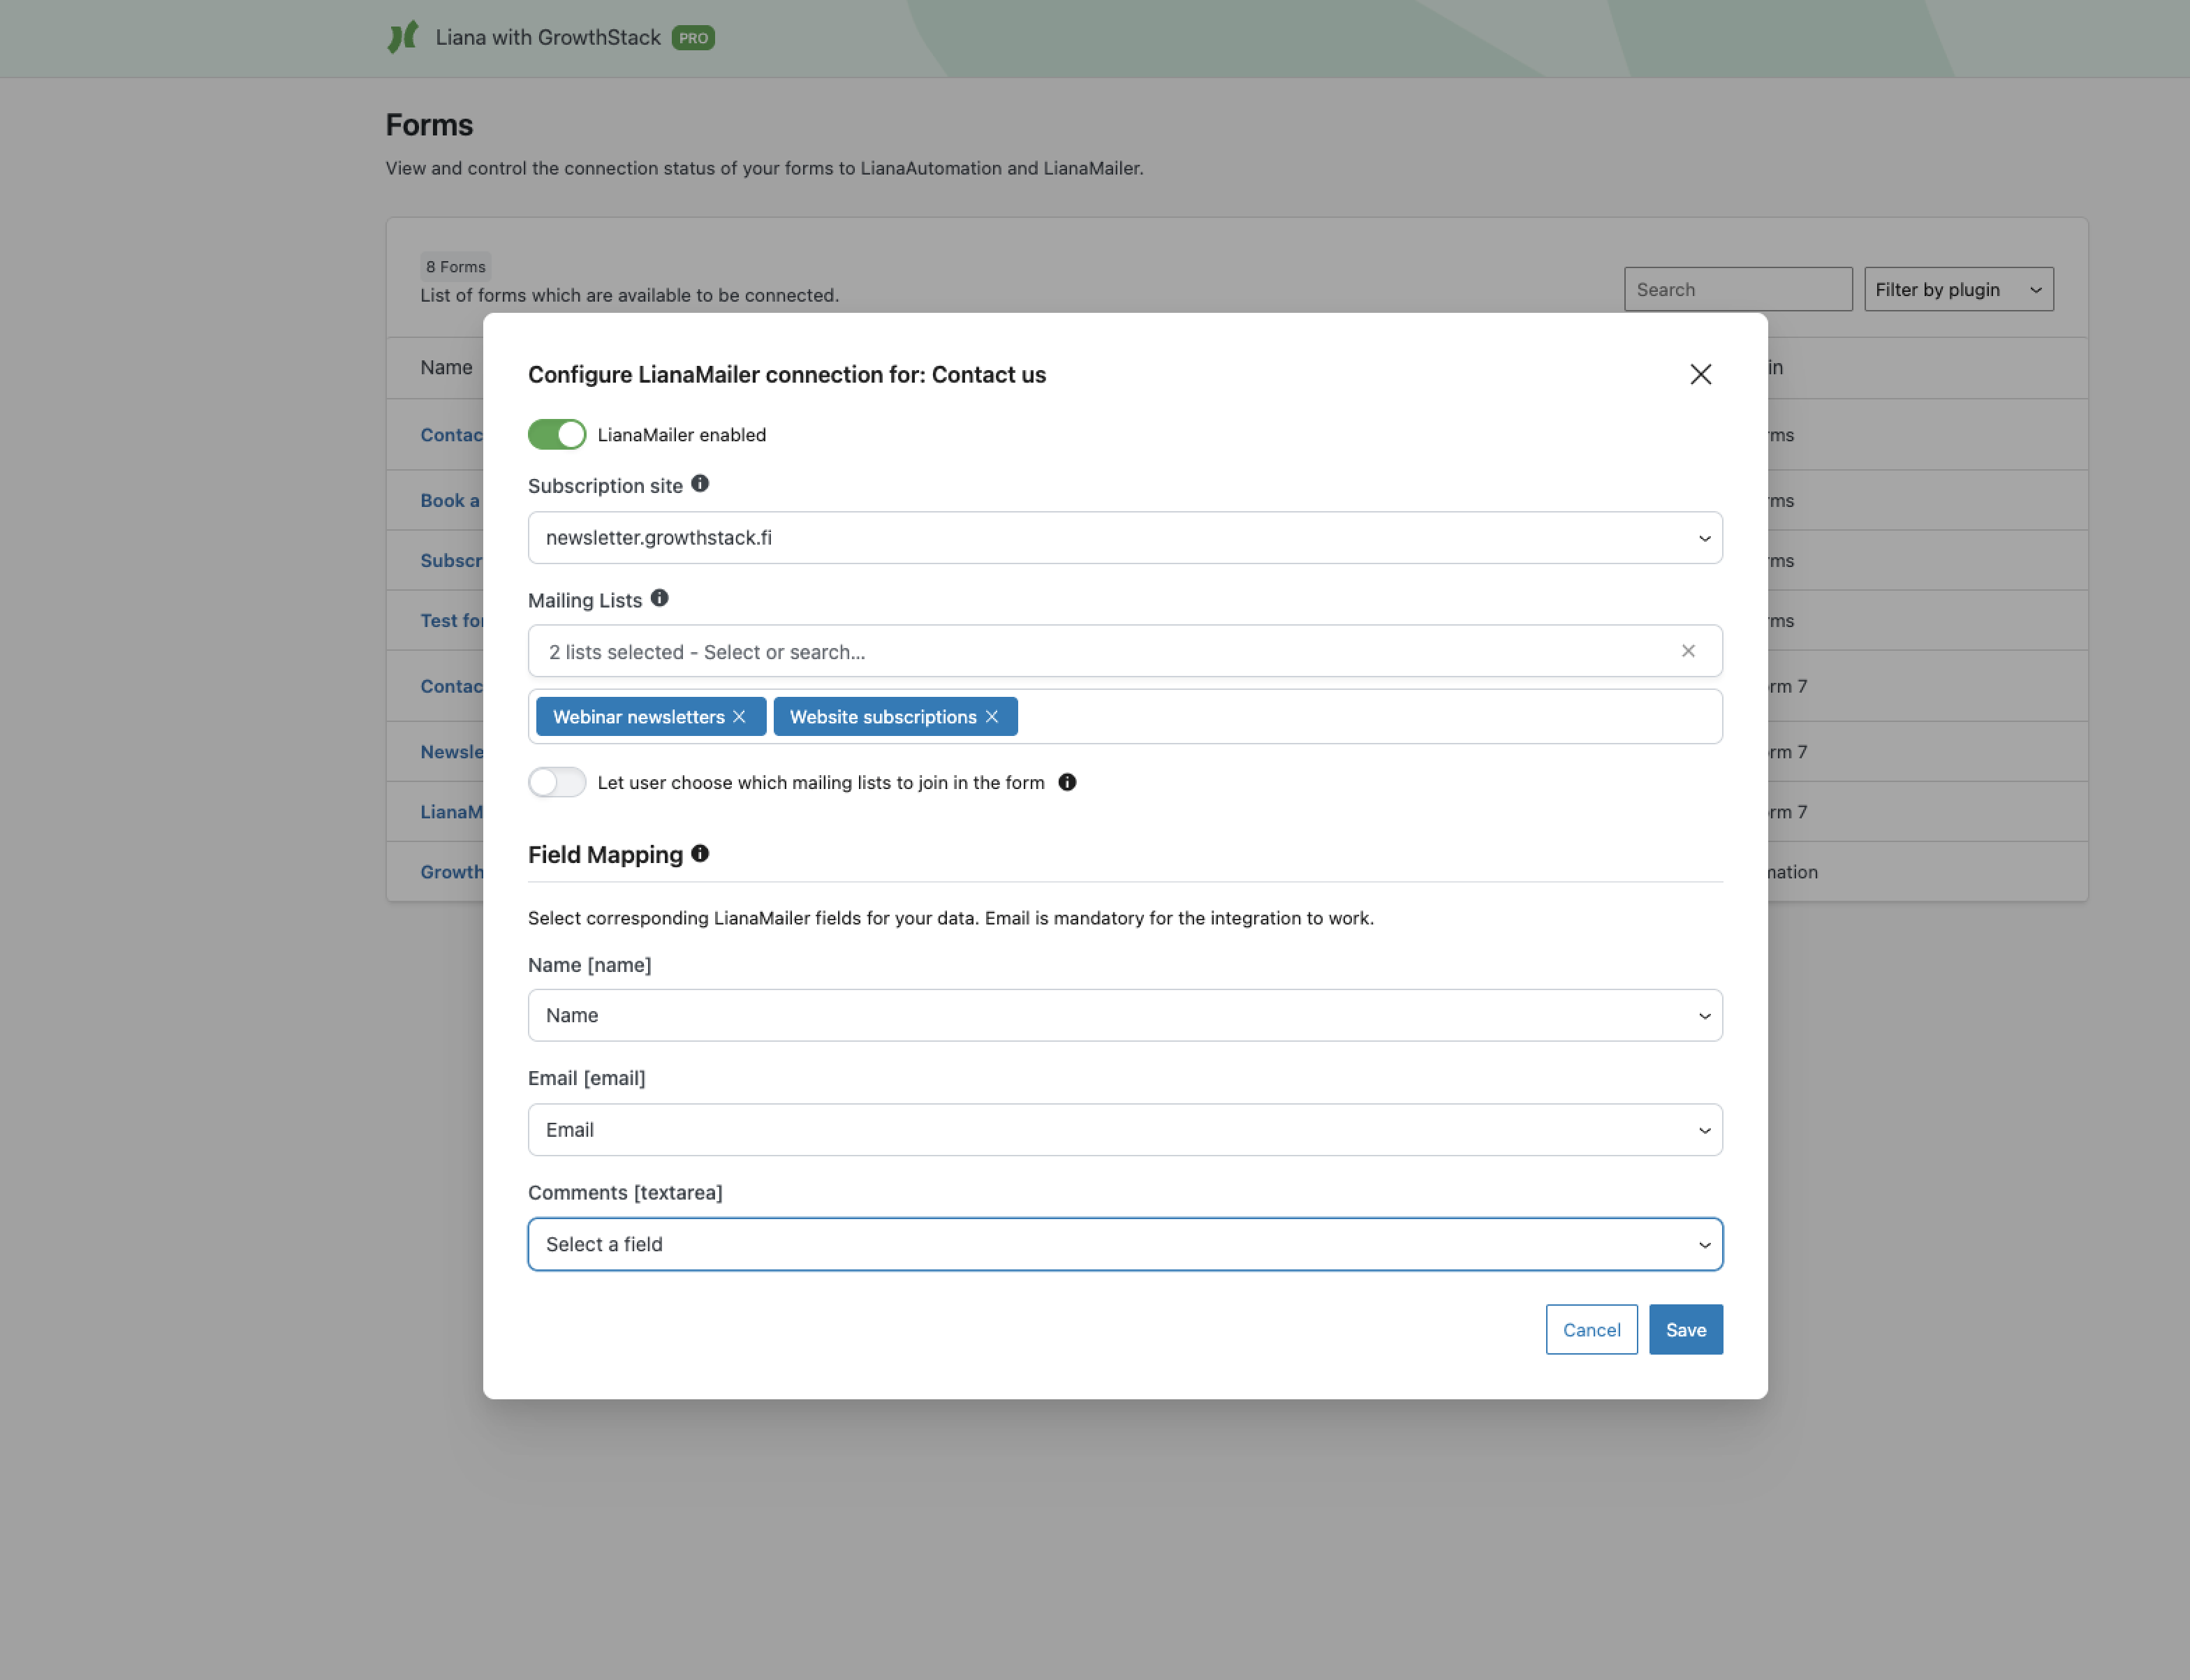This screenshot has height=1680, width=2190.
Task: Click the Name column header
Action: (x=446, y=367)
